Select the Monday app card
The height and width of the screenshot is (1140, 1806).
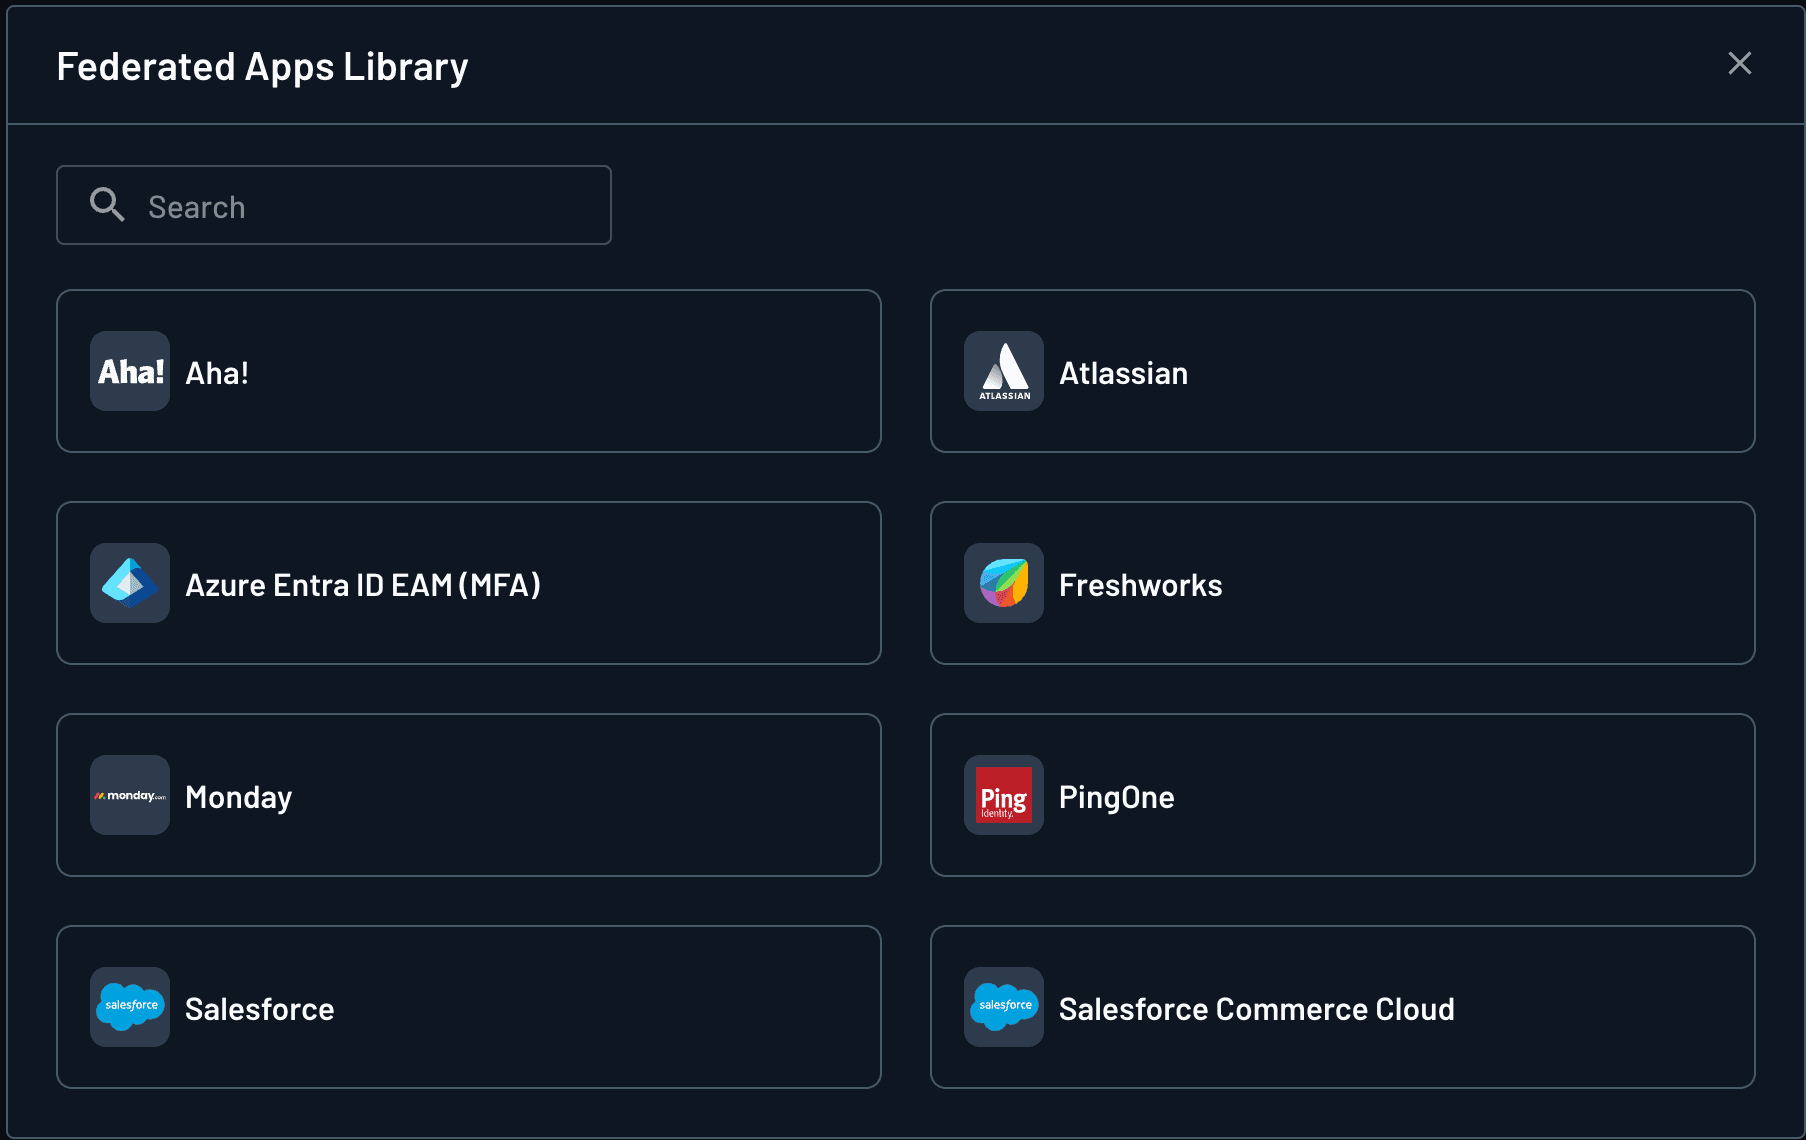(469, 795)
